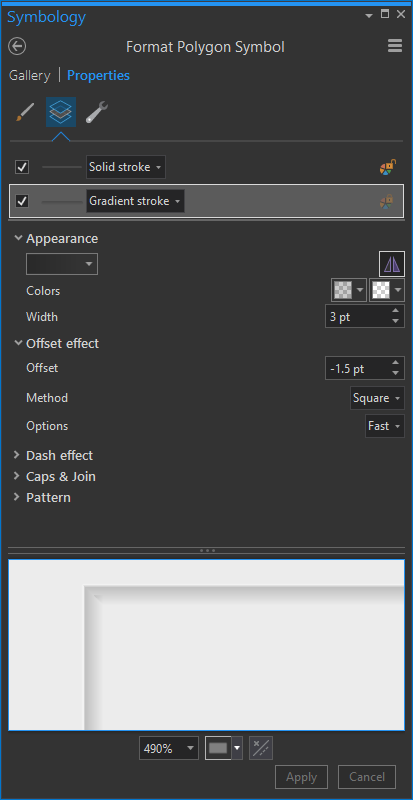Toggle Solid stroke color lock icon

tap(388, 167)
